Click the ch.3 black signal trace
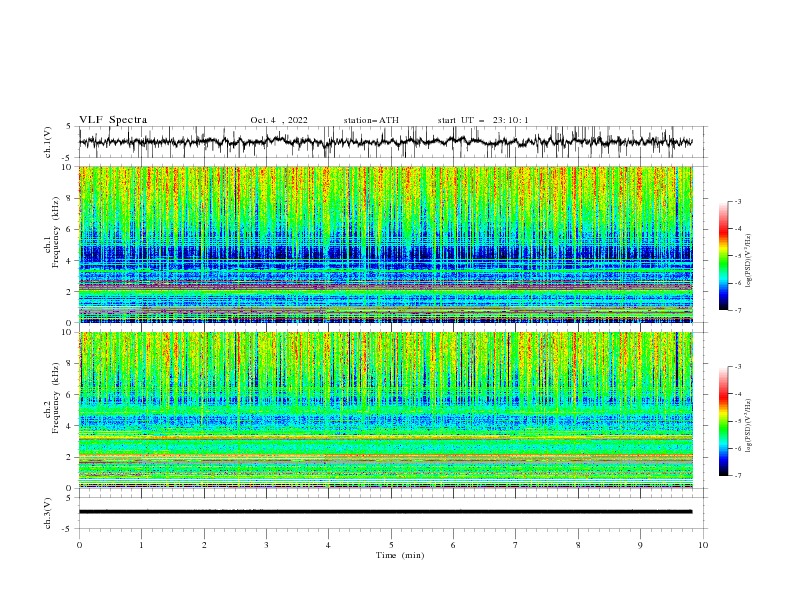The width and height of the screenshot is (792, 612). (385, 512)
